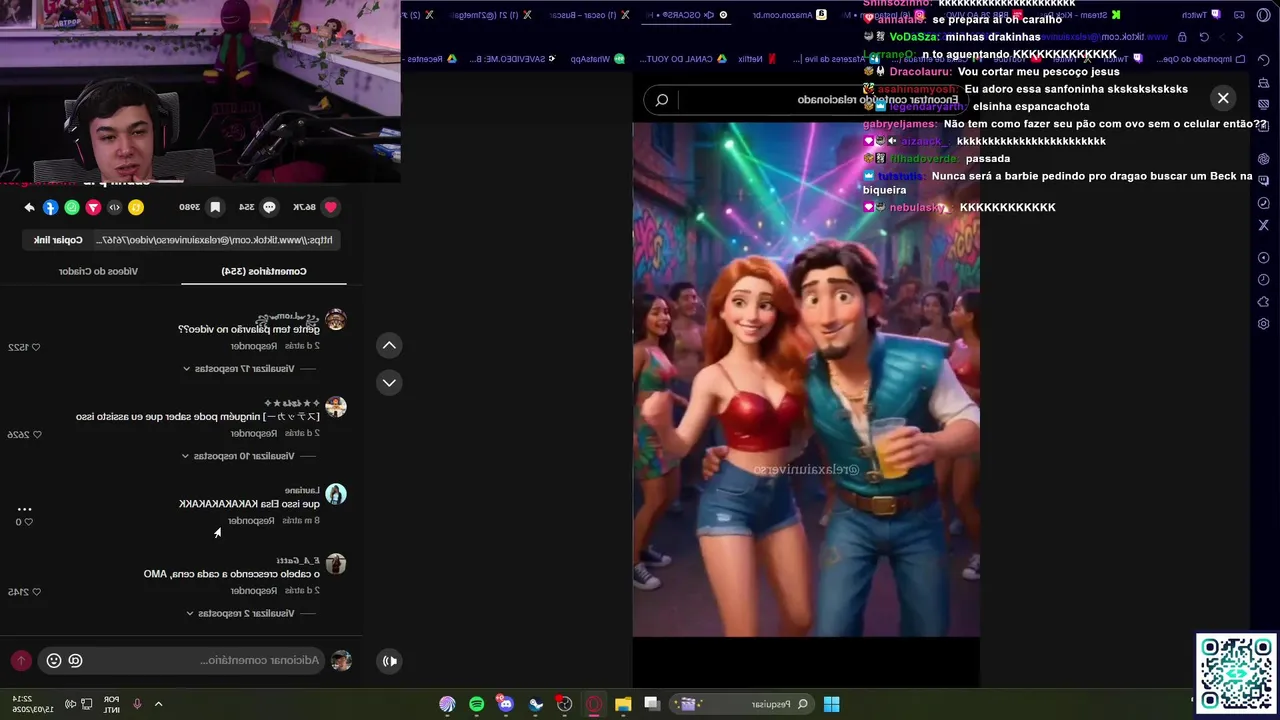Open the embed code icon

click(x=115, y=207)
